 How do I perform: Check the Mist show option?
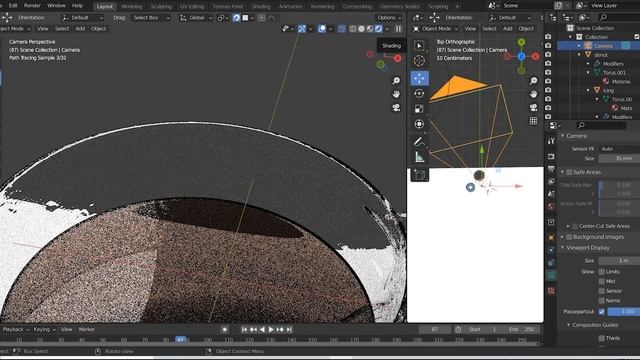pos(602,281)
